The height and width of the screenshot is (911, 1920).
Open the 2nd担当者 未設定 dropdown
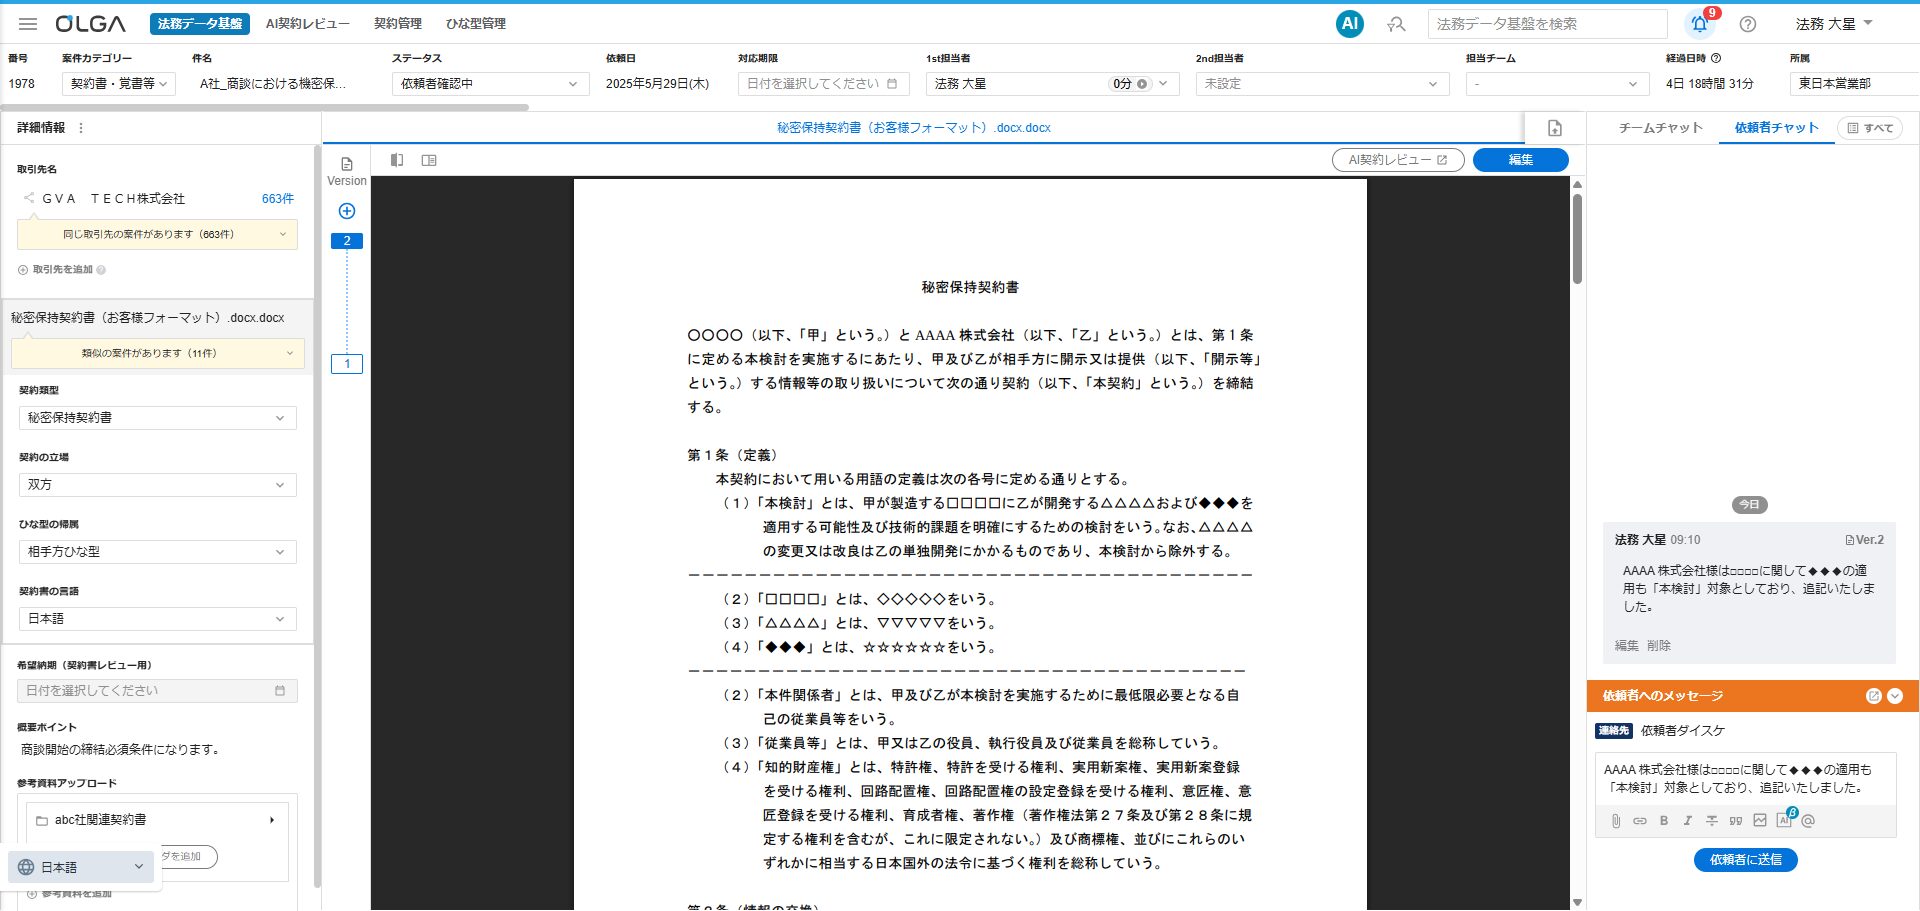pyautogui.click(x=1322, y=84)
